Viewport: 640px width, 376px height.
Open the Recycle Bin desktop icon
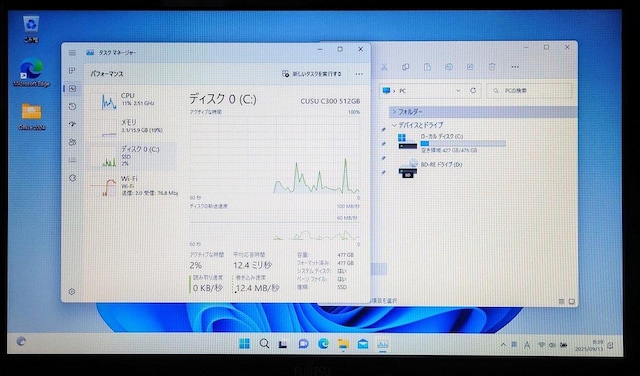coord(31,29)
